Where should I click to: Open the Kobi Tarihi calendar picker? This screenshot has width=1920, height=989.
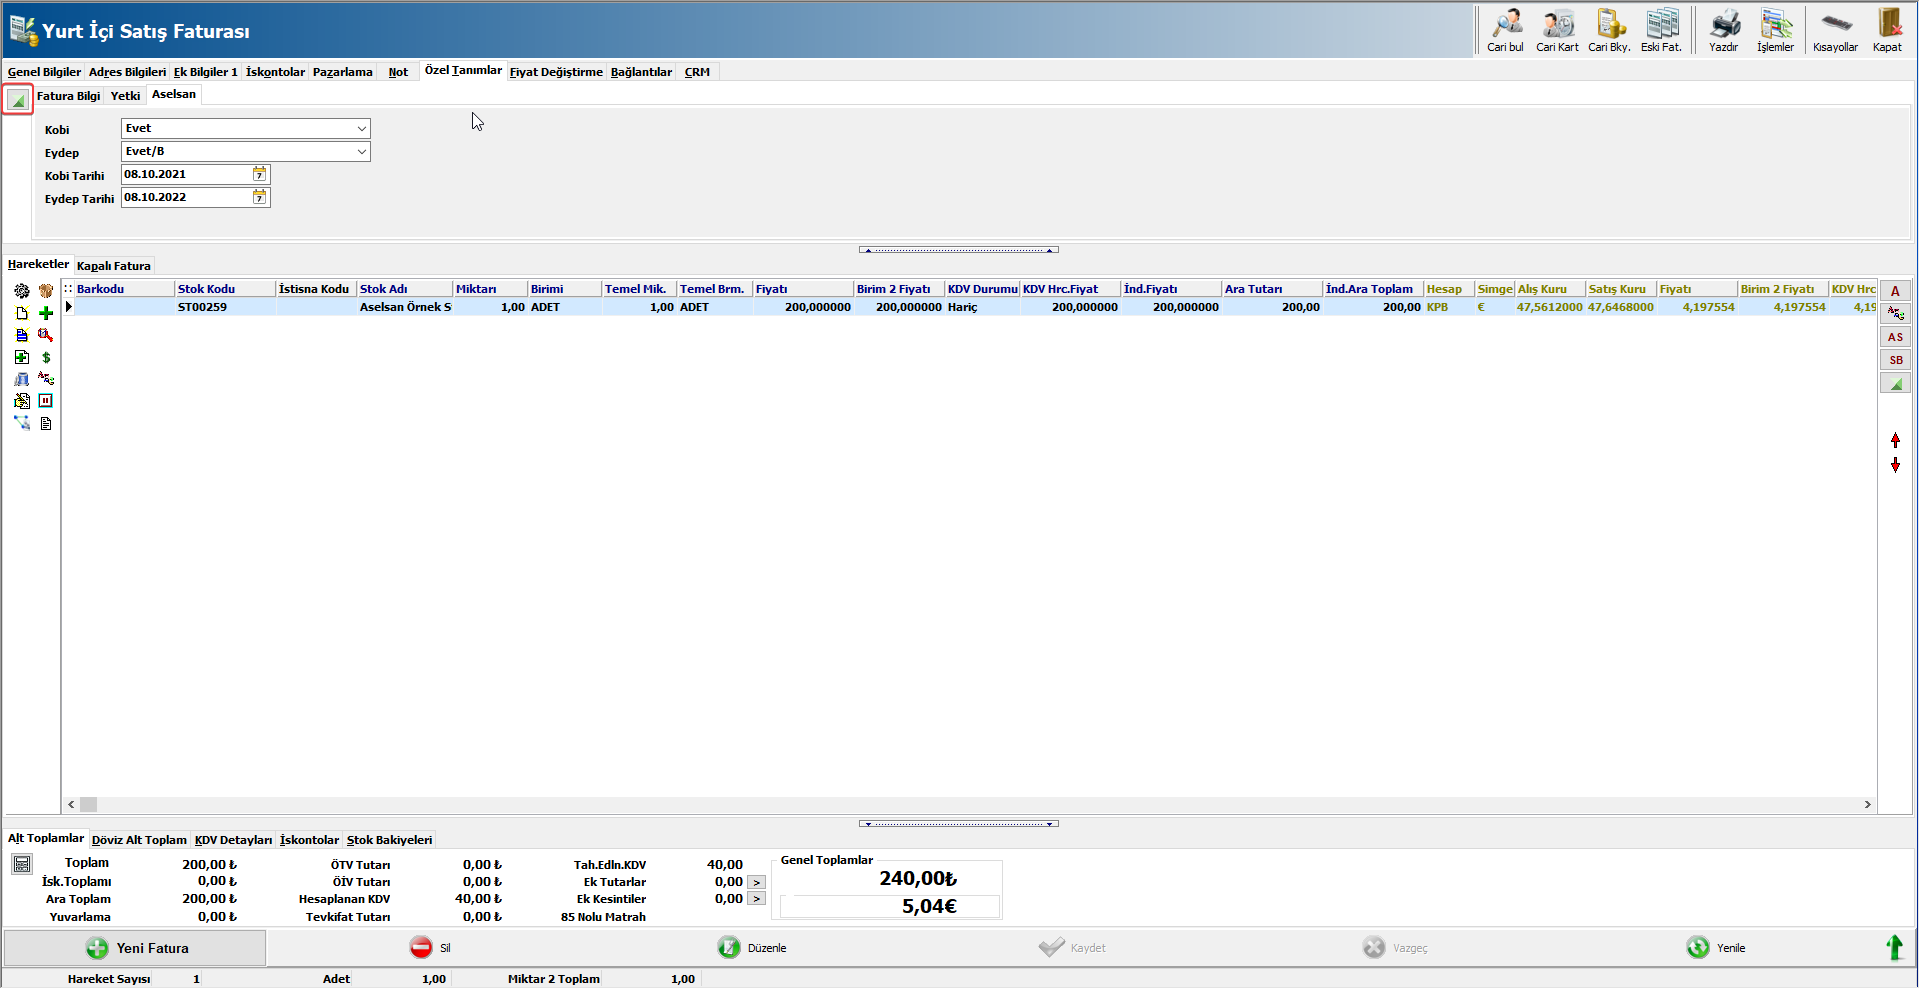260,175
